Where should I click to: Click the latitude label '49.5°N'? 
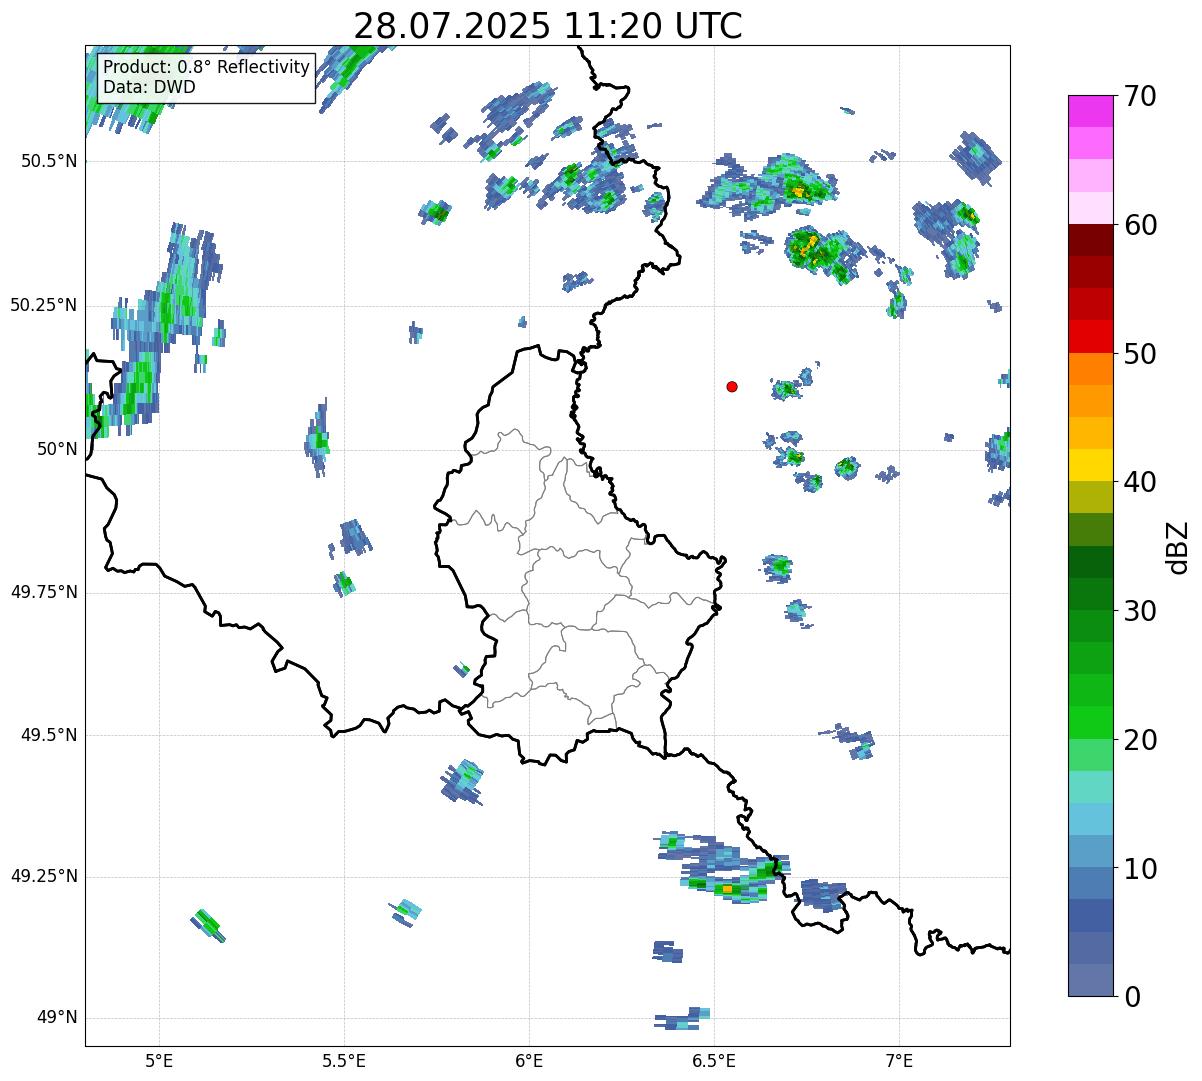49,735
